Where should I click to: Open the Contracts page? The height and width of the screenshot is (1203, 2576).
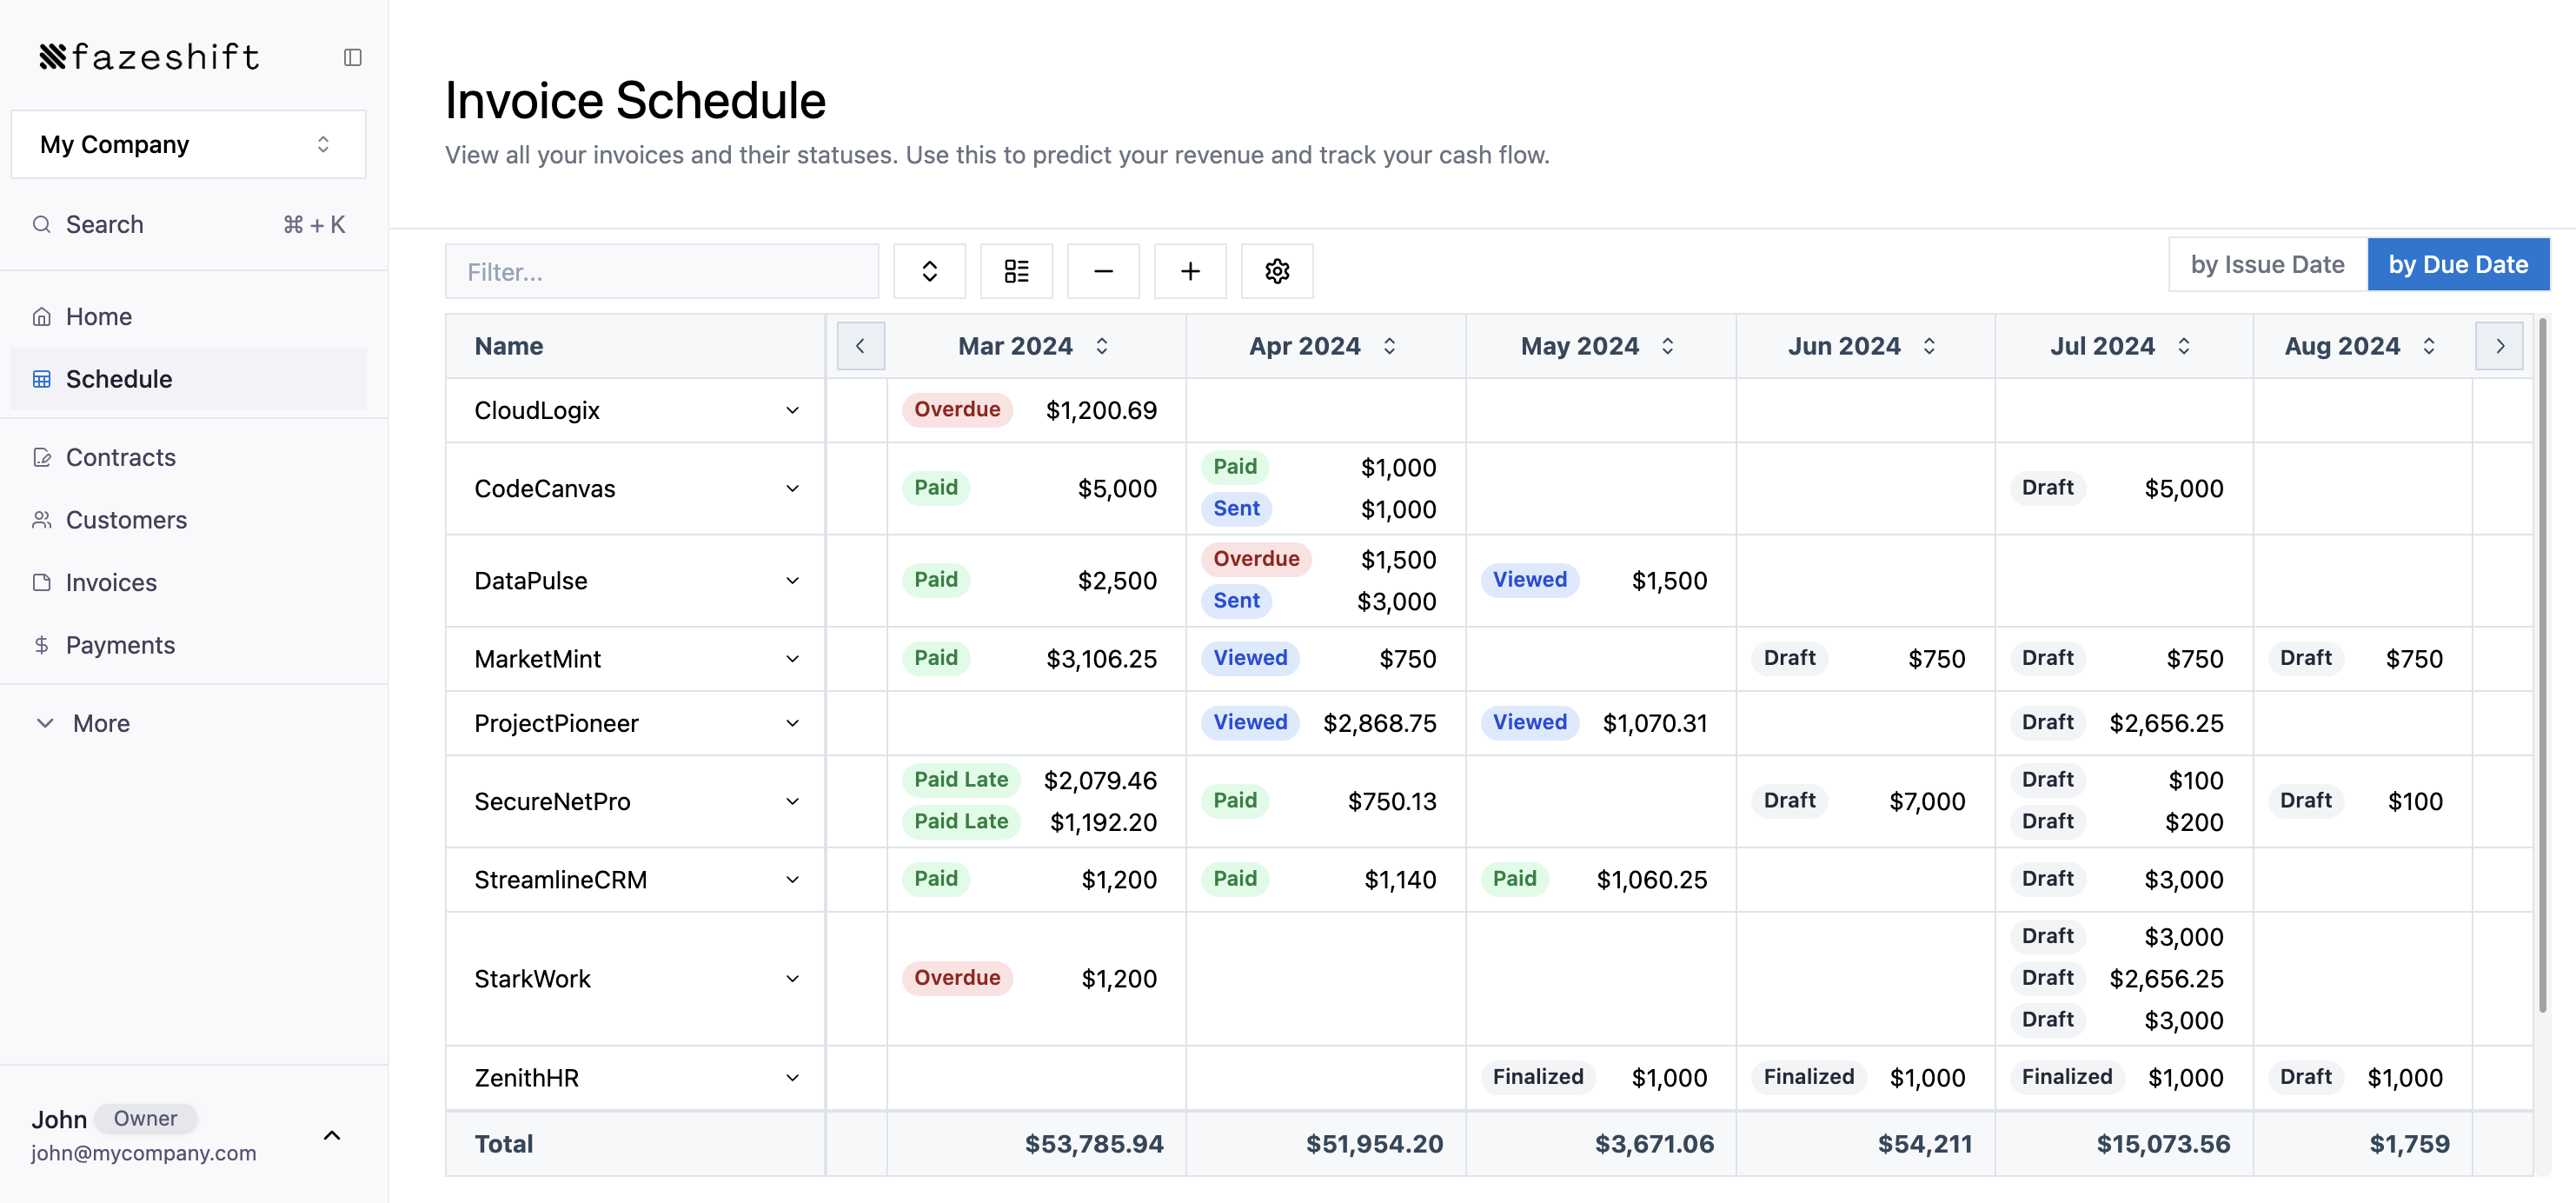click(120, 457)
